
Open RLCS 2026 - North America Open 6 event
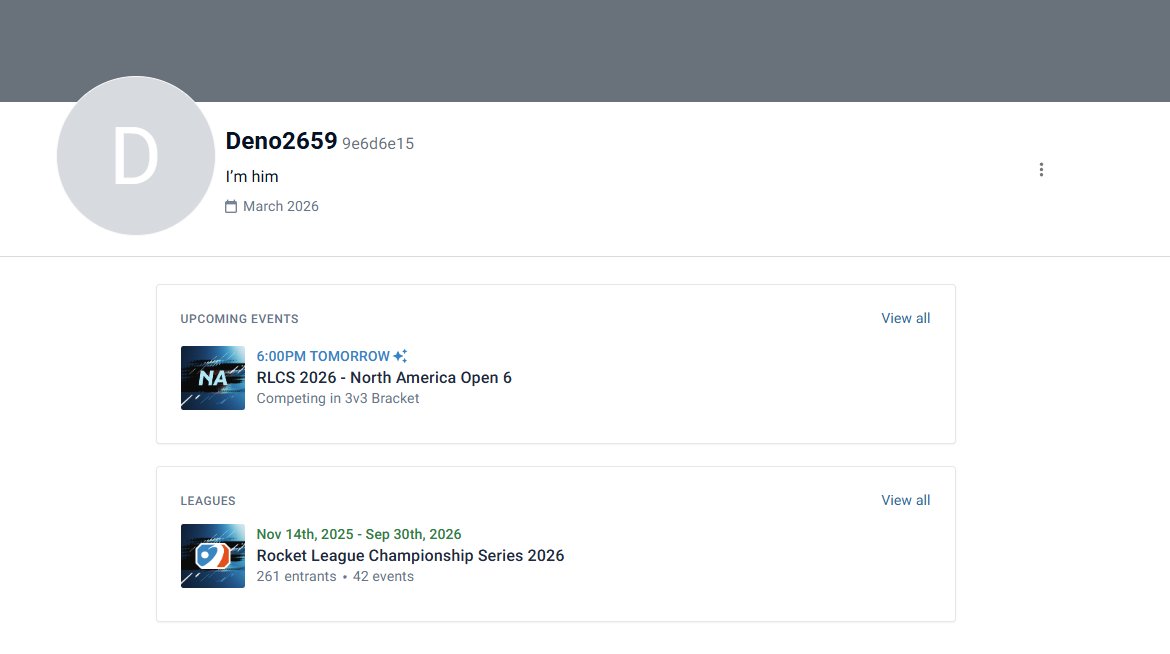(x=384, y=378)
